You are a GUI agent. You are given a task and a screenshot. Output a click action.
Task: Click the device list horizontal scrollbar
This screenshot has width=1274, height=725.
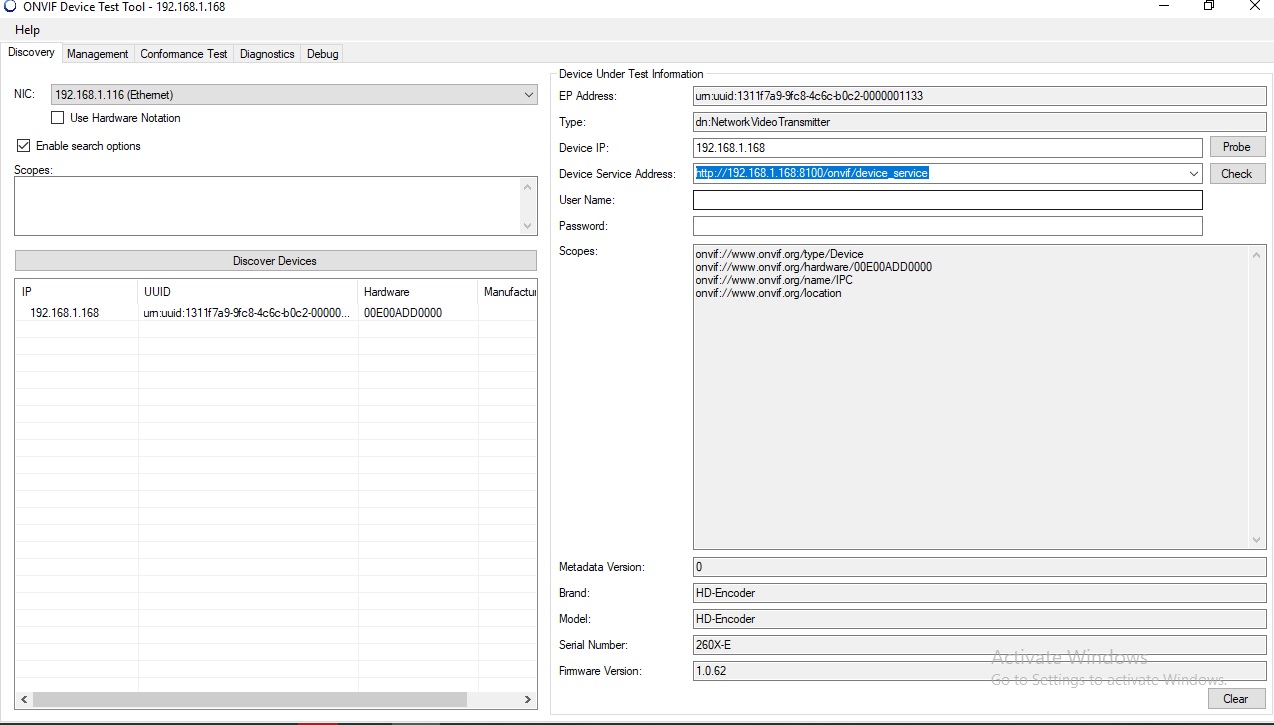coord(250,700)
